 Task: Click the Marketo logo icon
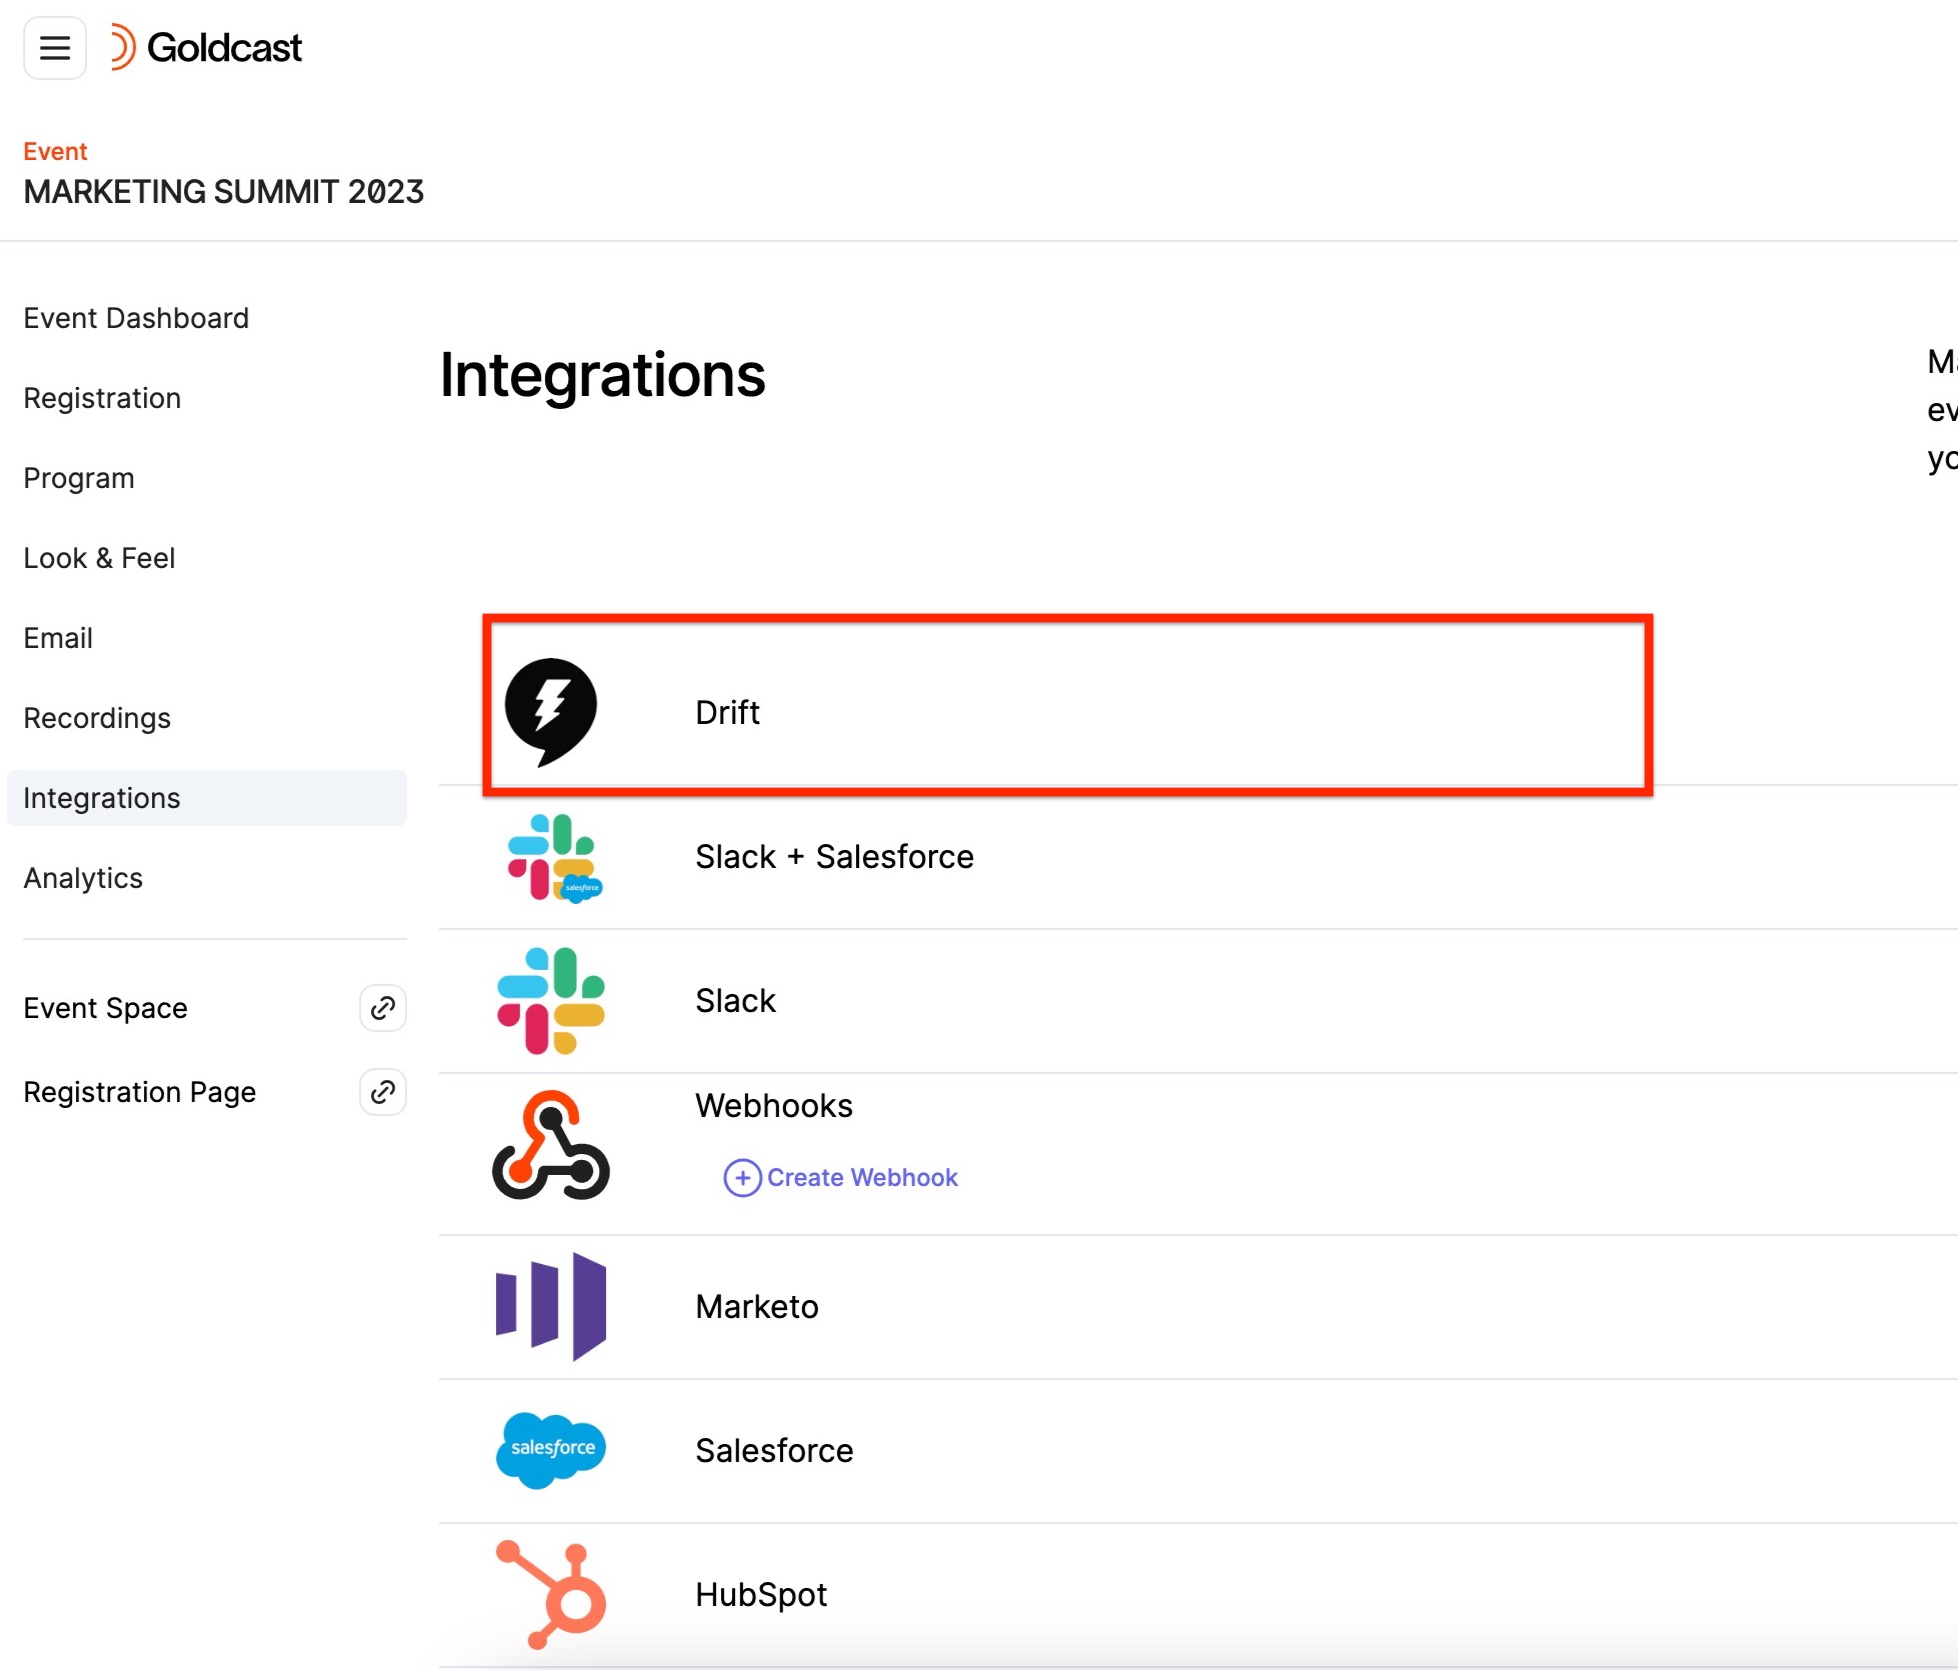click(x=551, y=1306)
